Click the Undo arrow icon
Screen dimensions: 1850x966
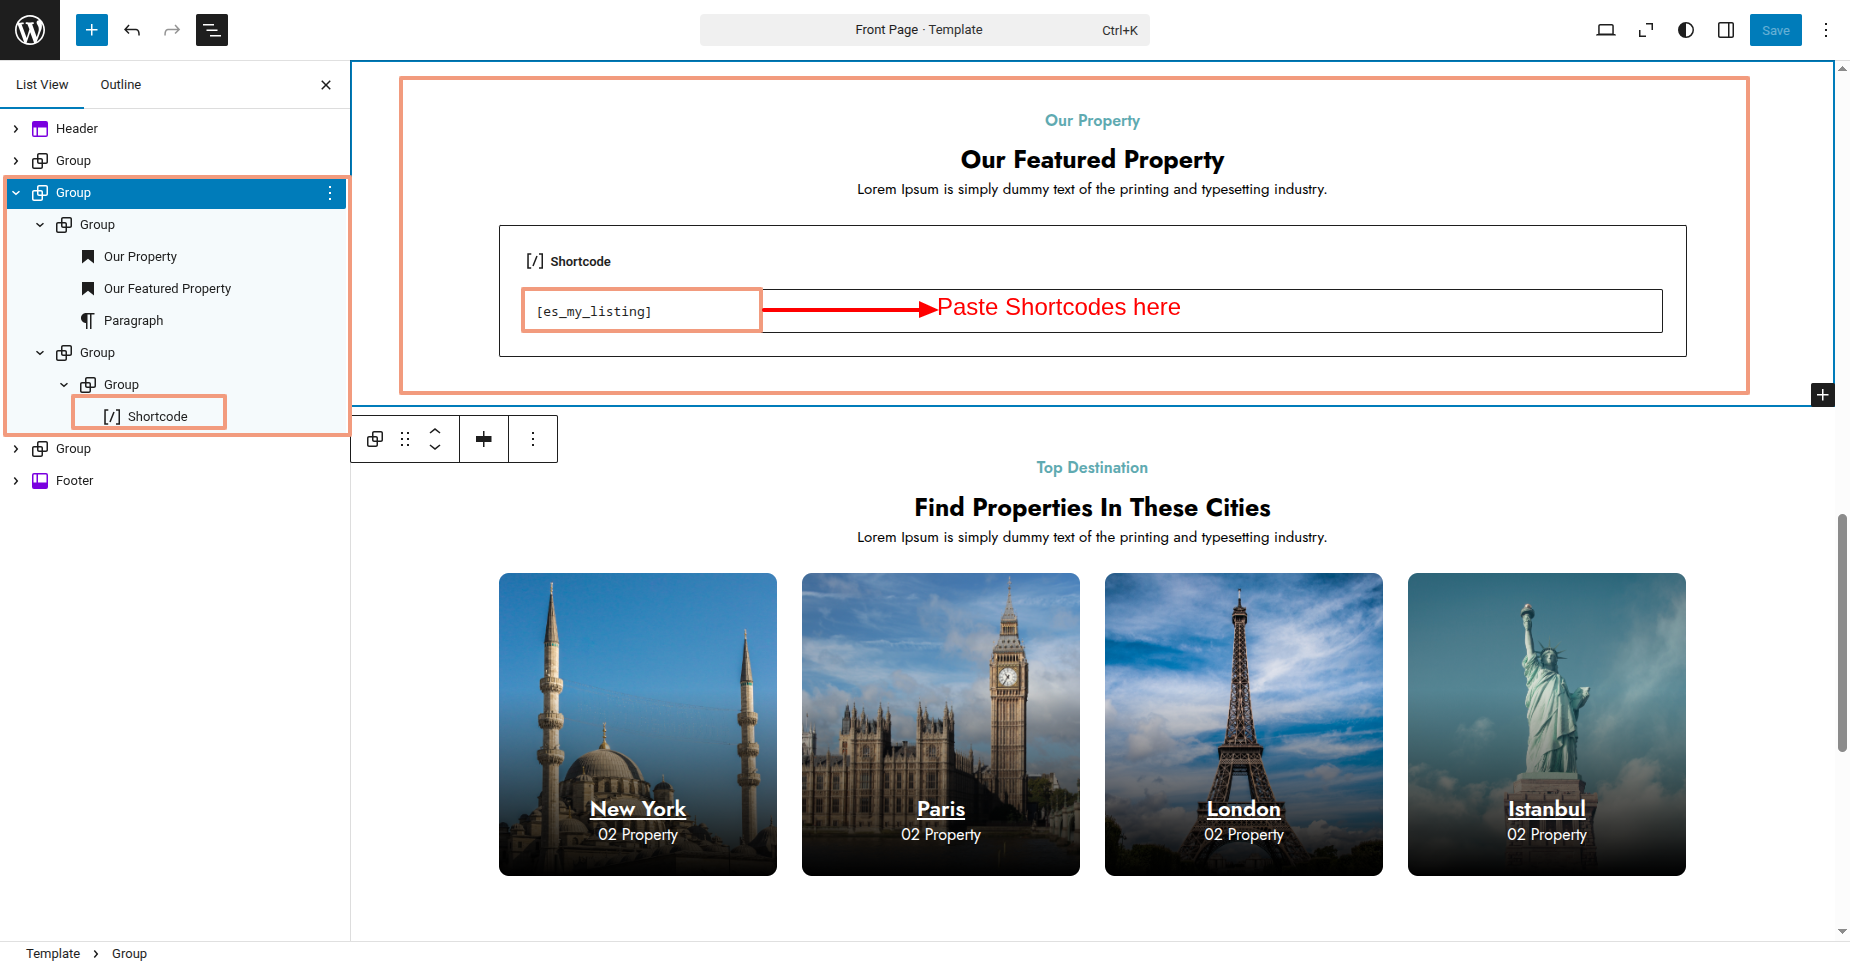[132, 30]
